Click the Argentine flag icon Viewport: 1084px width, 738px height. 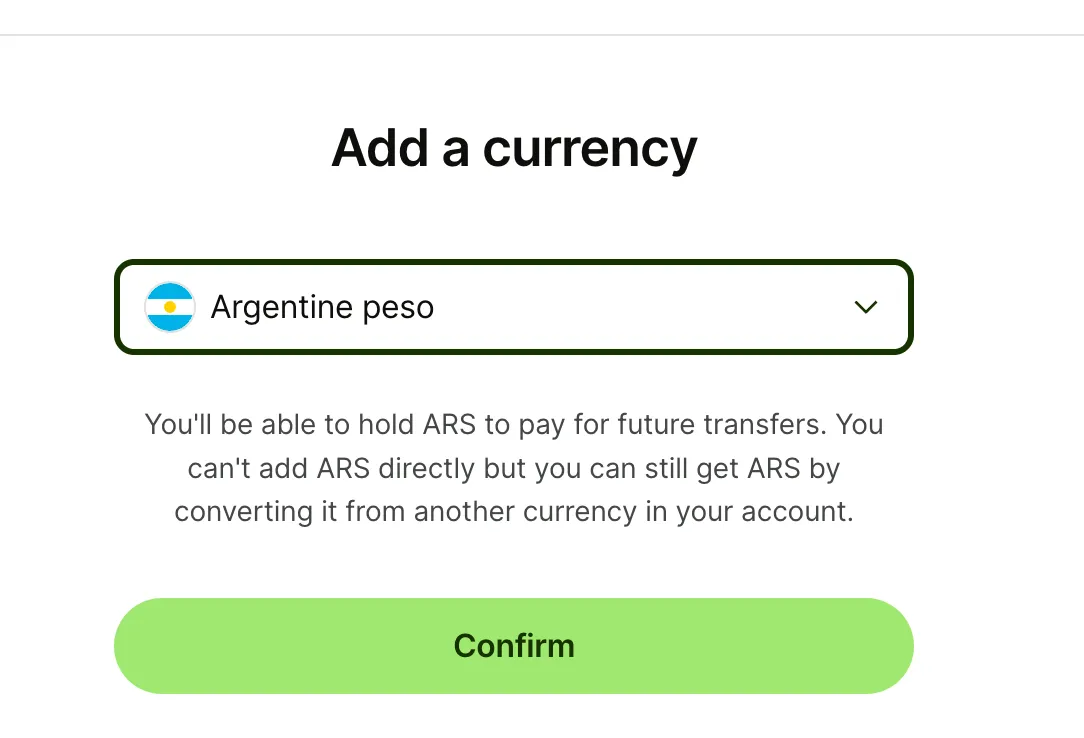click(x=170, y=307)
